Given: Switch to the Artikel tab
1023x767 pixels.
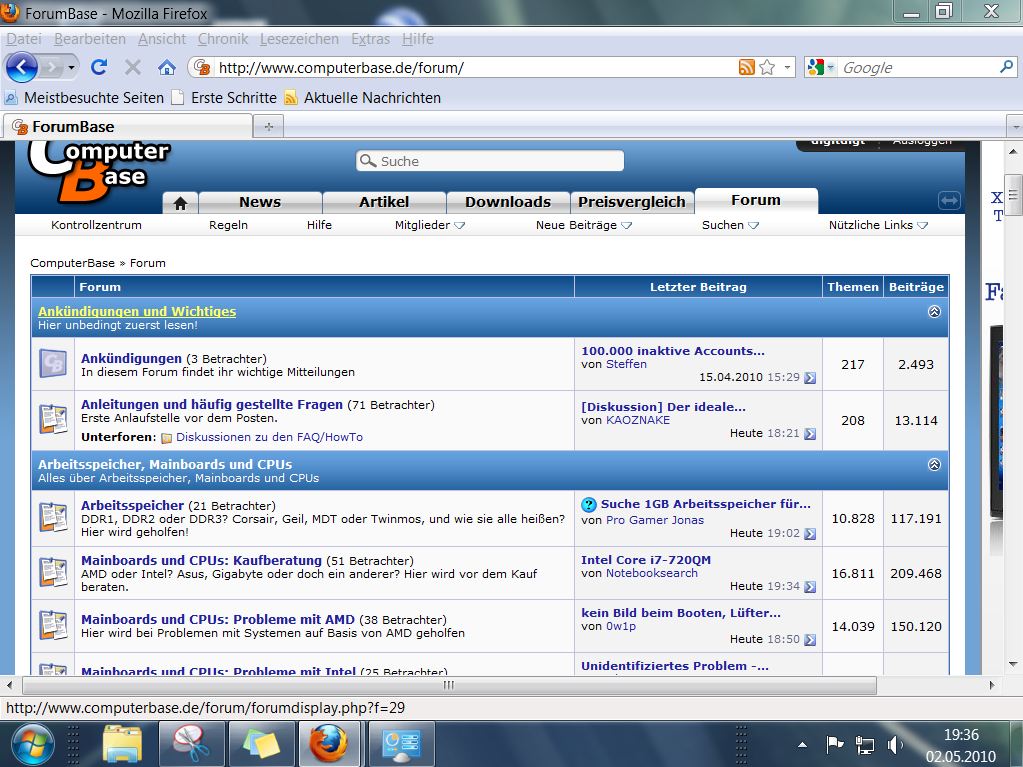Looking at the screenshot, I should click(384, 202).
